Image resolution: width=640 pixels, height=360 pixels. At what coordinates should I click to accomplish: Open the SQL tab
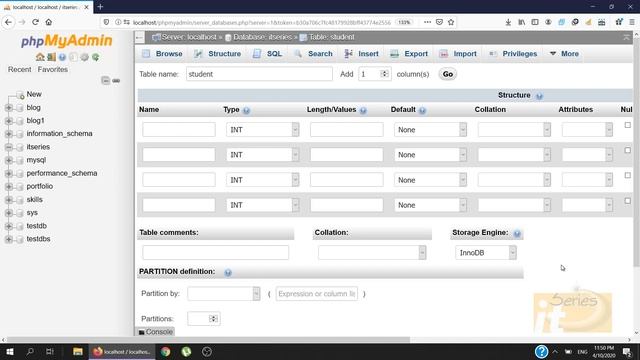(267, 54)
